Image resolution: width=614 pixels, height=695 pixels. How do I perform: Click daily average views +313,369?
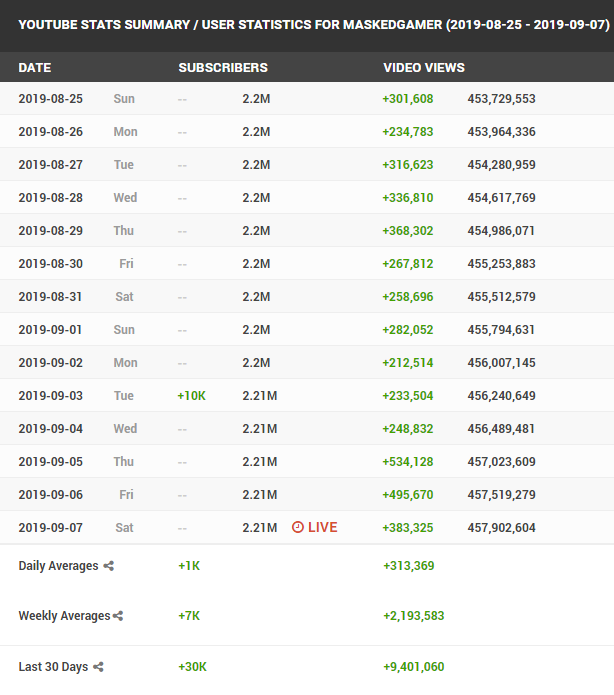coord(409,566)
